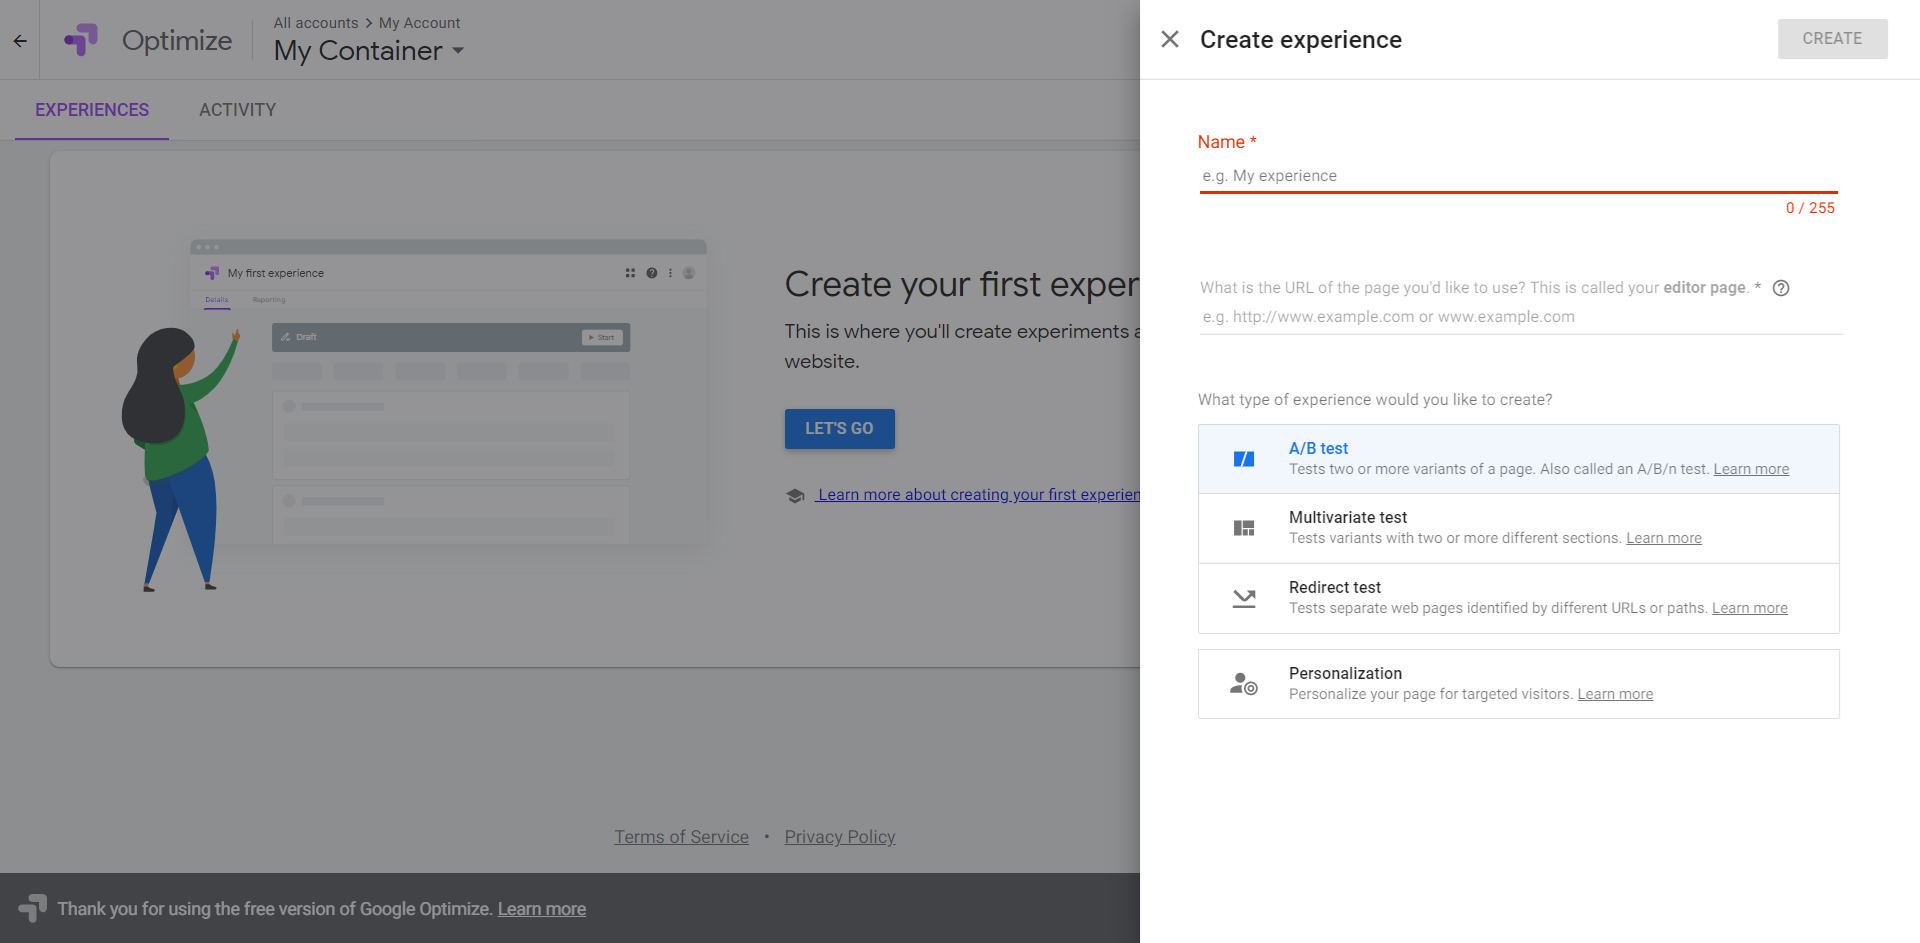Click the Google Optimize logo icon

point(81,40)
